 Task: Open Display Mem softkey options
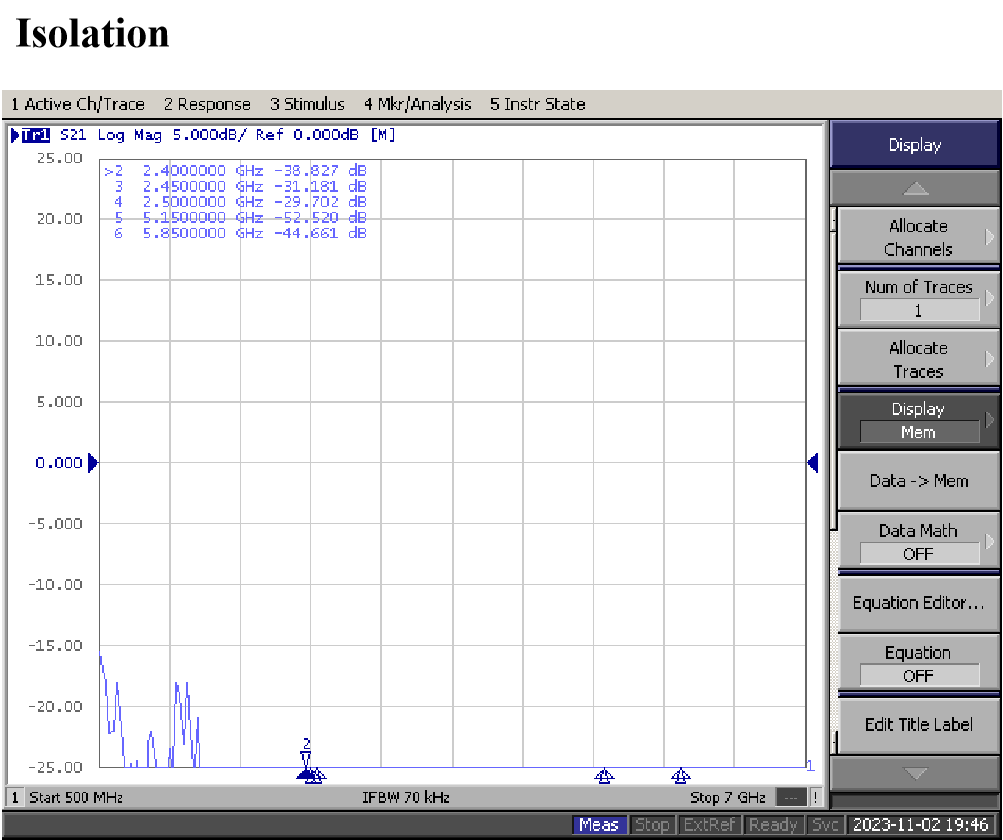coord(918,420)
